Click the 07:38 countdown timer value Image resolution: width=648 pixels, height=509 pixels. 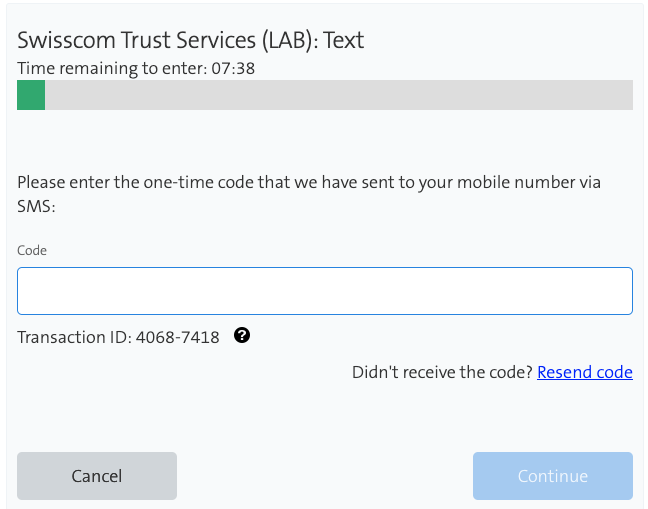coord(232,68)
